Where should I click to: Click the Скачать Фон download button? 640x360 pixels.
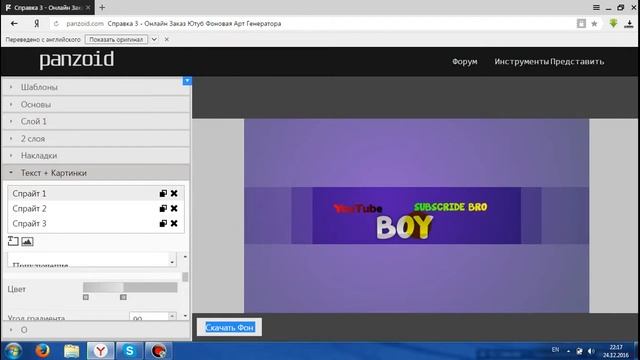[x=229, y=327]
